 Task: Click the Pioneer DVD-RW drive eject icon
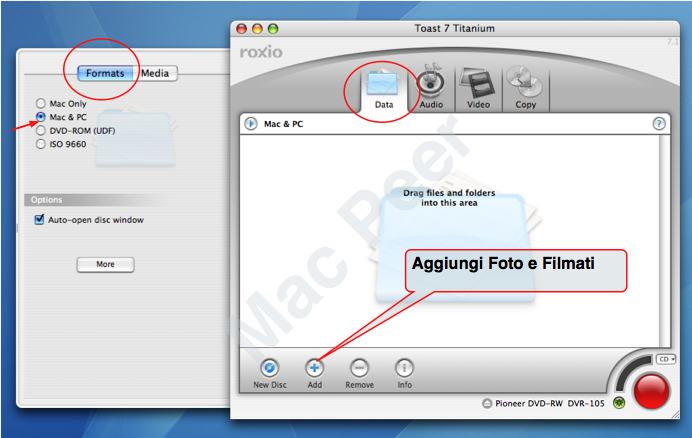click(487, 403)
